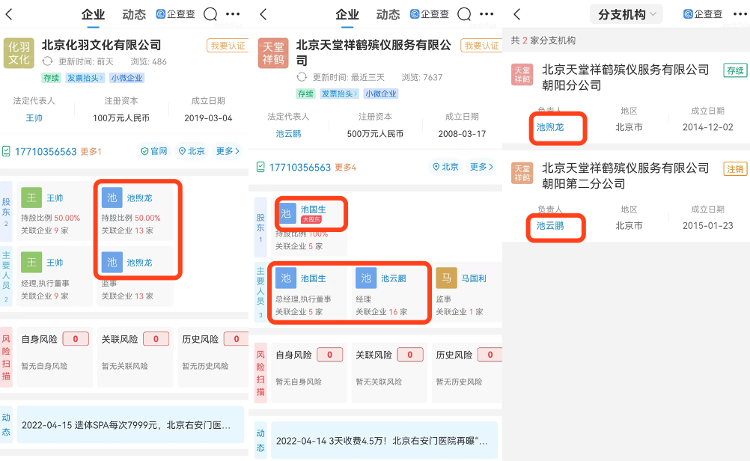The width and height of the screenshot is (750, 461).
Task: Expand 更多1 phone numbers
Action: pos(91,152)
